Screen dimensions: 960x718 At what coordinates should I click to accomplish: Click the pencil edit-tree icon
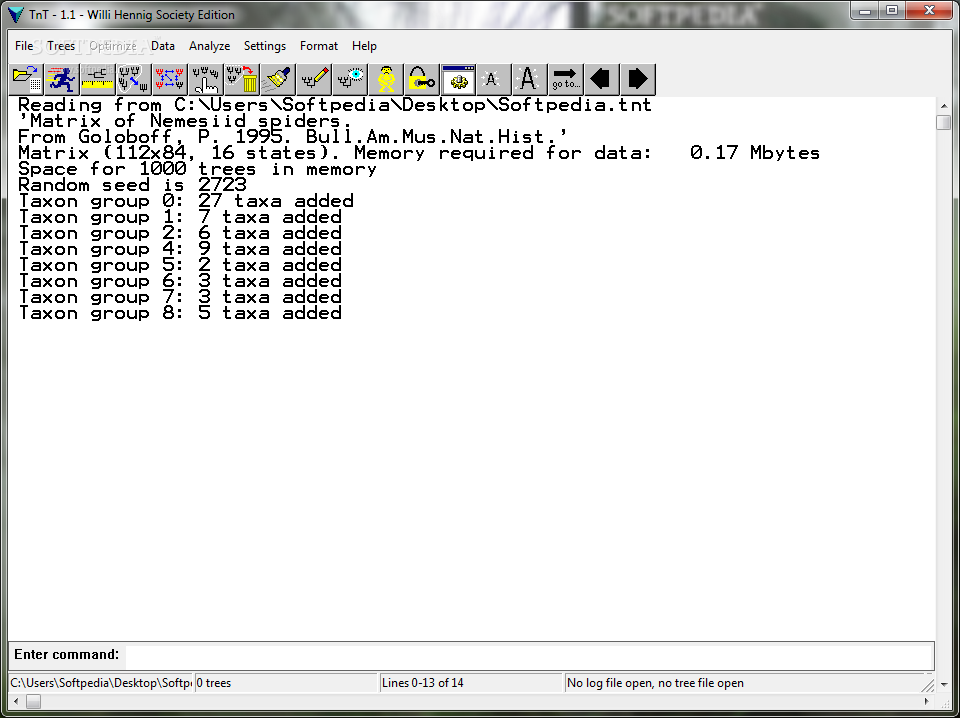(313, 80)
